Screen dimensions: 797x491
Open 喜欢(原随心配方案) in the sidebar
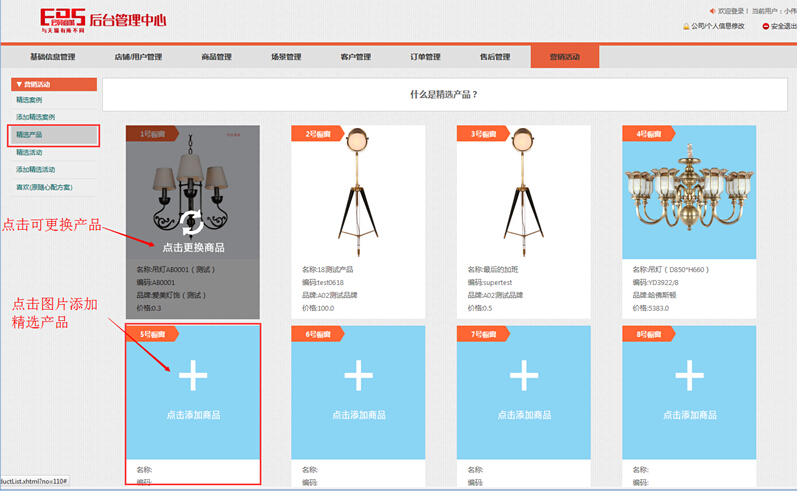pyautogui.click(x=44, y=188)
